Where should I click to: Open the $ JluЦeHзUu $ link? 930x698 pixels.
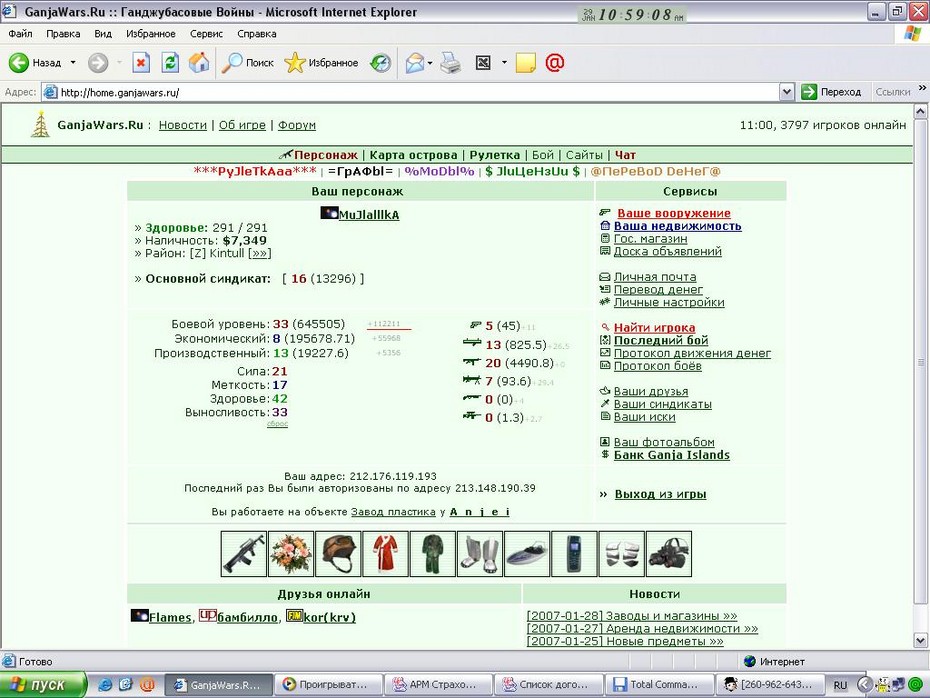(532, 171)
